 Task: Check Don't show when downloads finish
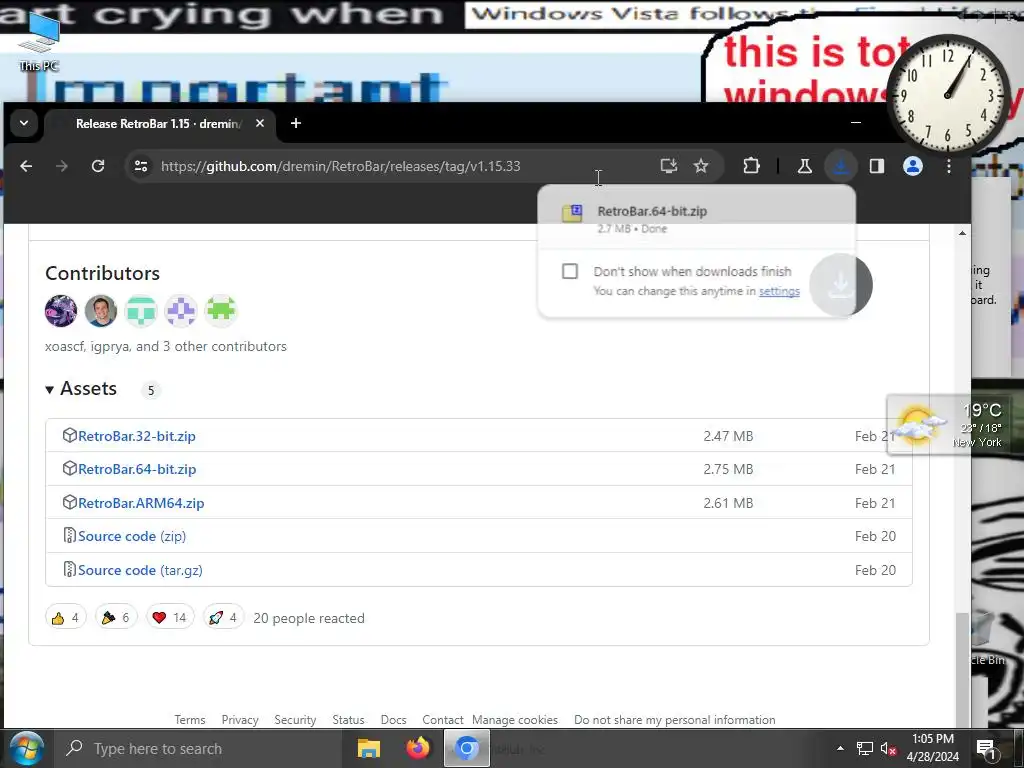(569, 271)
